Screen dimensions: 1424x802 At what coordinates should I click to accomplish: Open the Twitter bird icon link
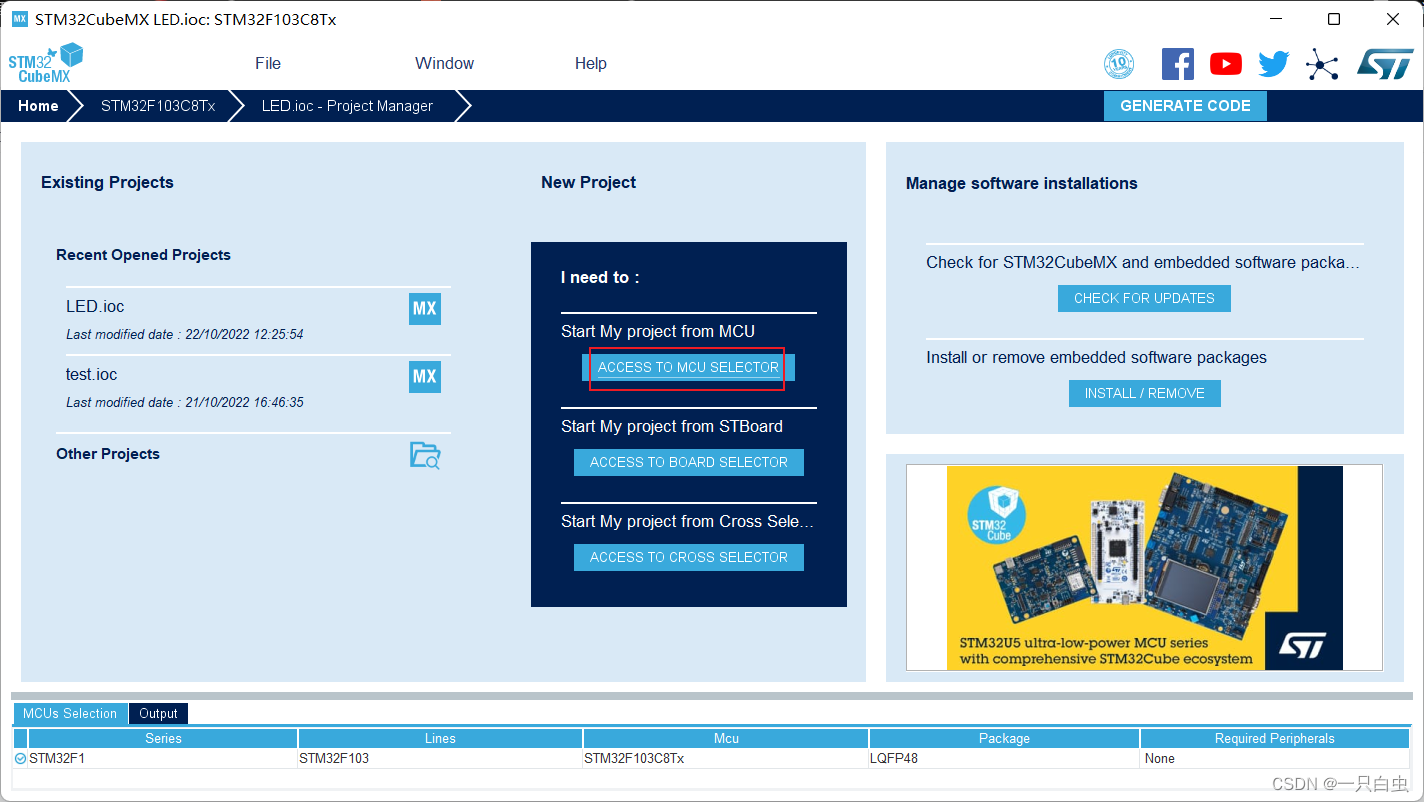tap(1273, 64)
